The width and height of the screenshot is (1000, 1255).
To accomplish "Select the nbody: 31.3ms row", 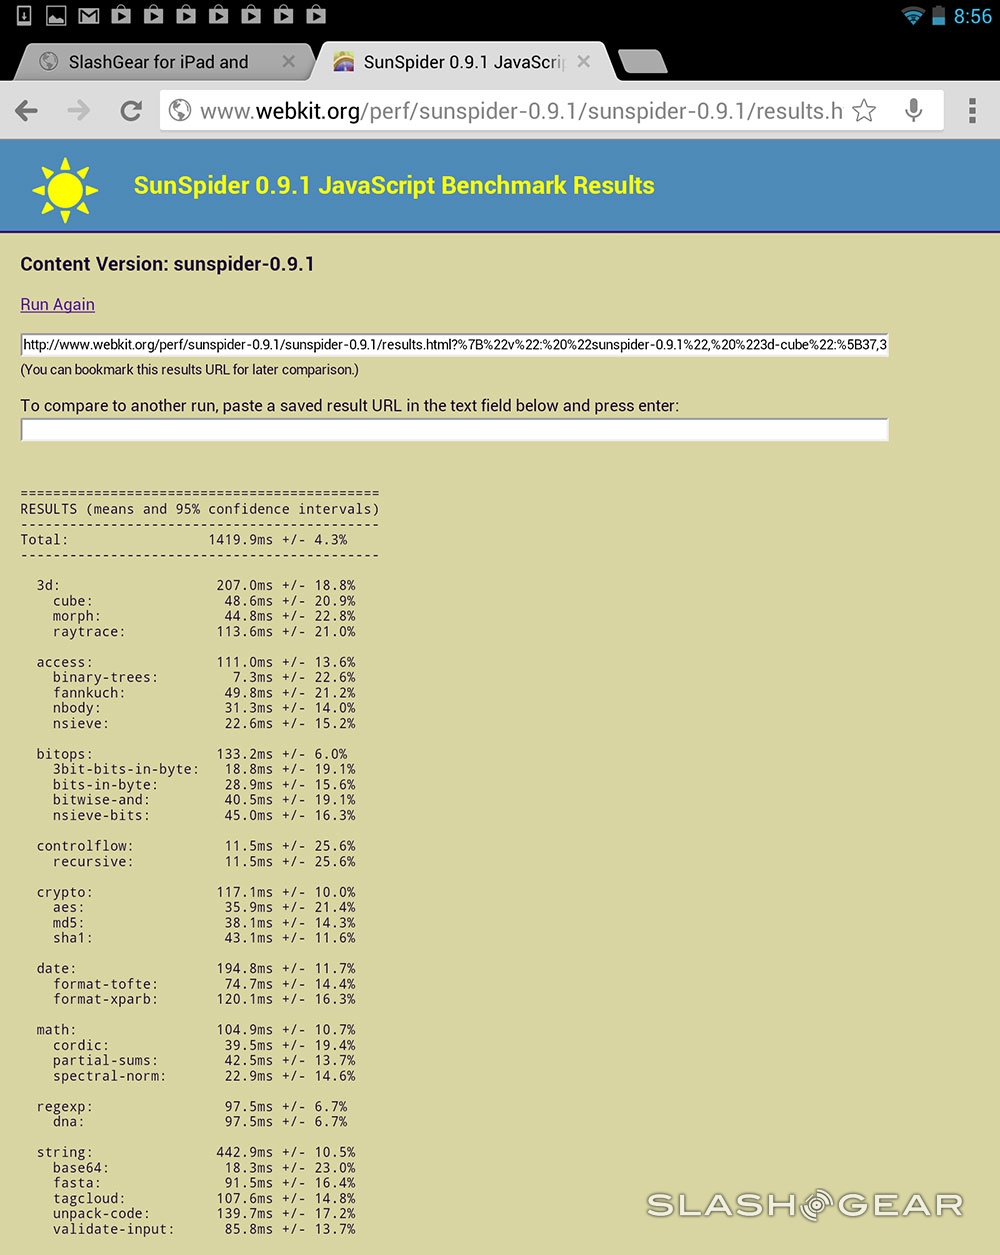I will point(204,708).
